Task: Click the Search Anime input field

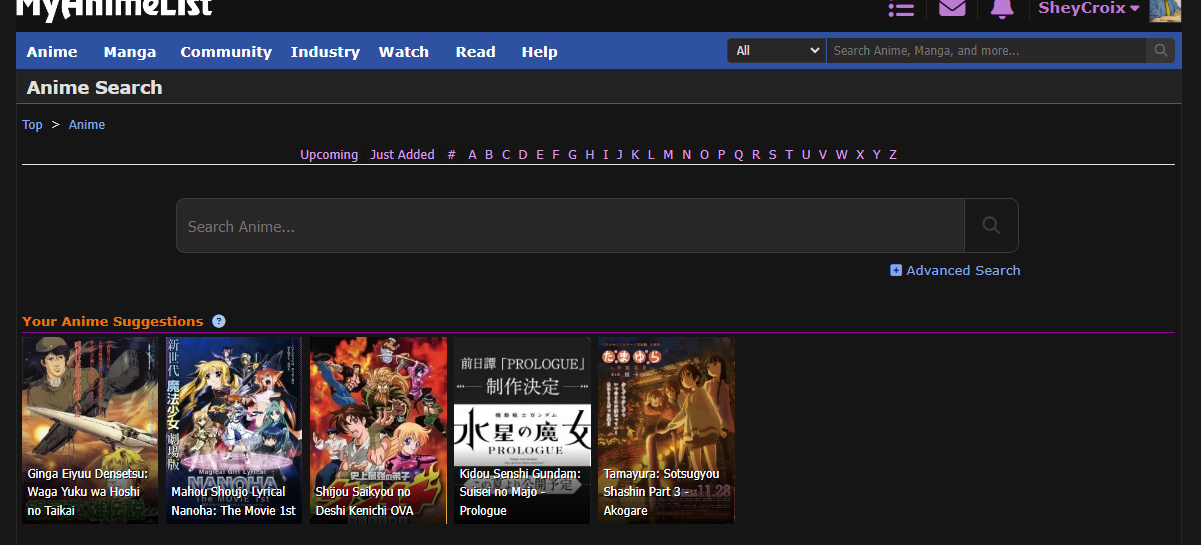Action: [570, 226]
